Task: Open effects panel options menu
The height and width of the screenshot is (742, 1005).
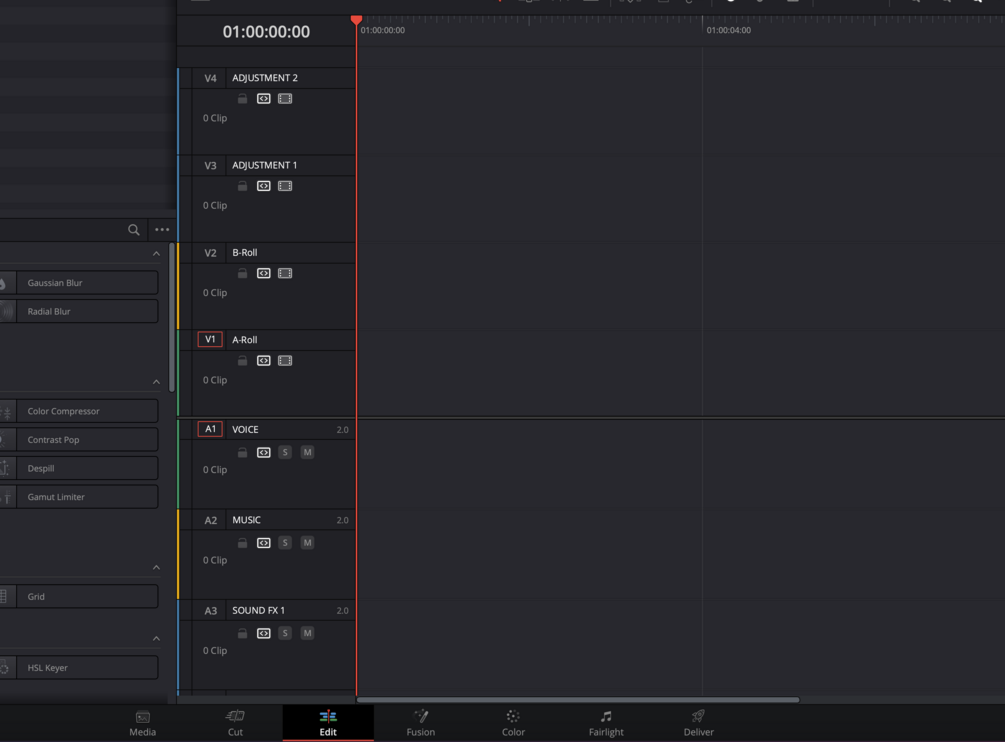Action: coord(162,229)
